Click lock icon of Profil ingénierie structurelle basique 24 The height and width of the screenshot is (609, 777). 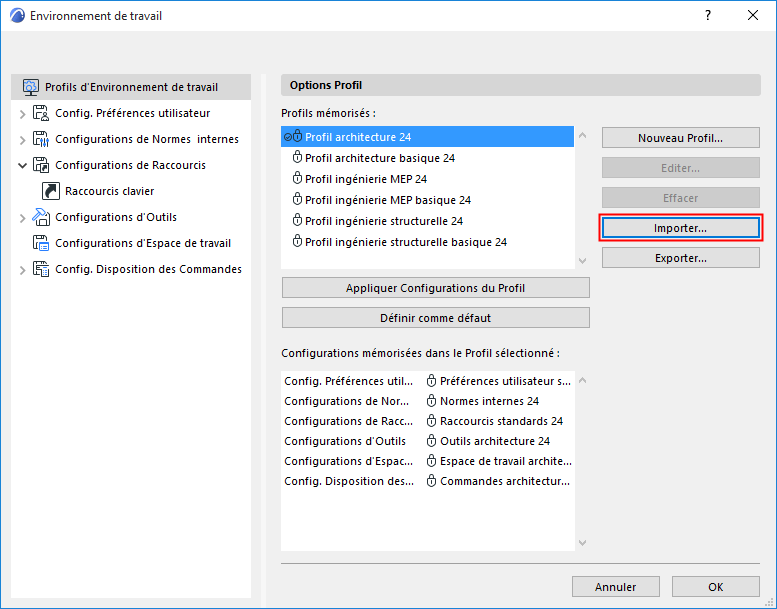pyautogui.click(x=297, y=242)
